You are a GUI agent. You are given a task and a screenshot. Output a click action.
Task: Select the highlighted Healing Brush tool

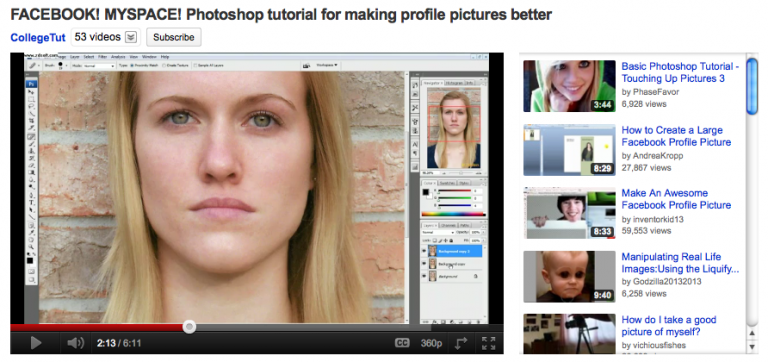tap(31, 136)
